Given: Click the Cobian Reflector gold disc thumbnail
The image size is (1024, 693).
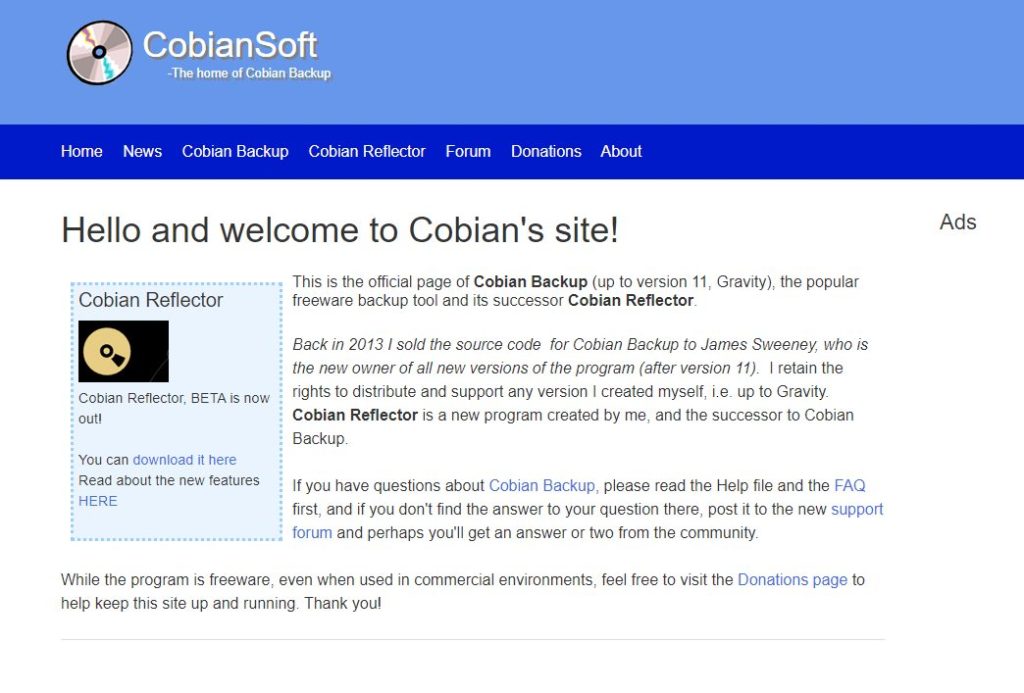Looking at the screenshot, I should 123,351.
